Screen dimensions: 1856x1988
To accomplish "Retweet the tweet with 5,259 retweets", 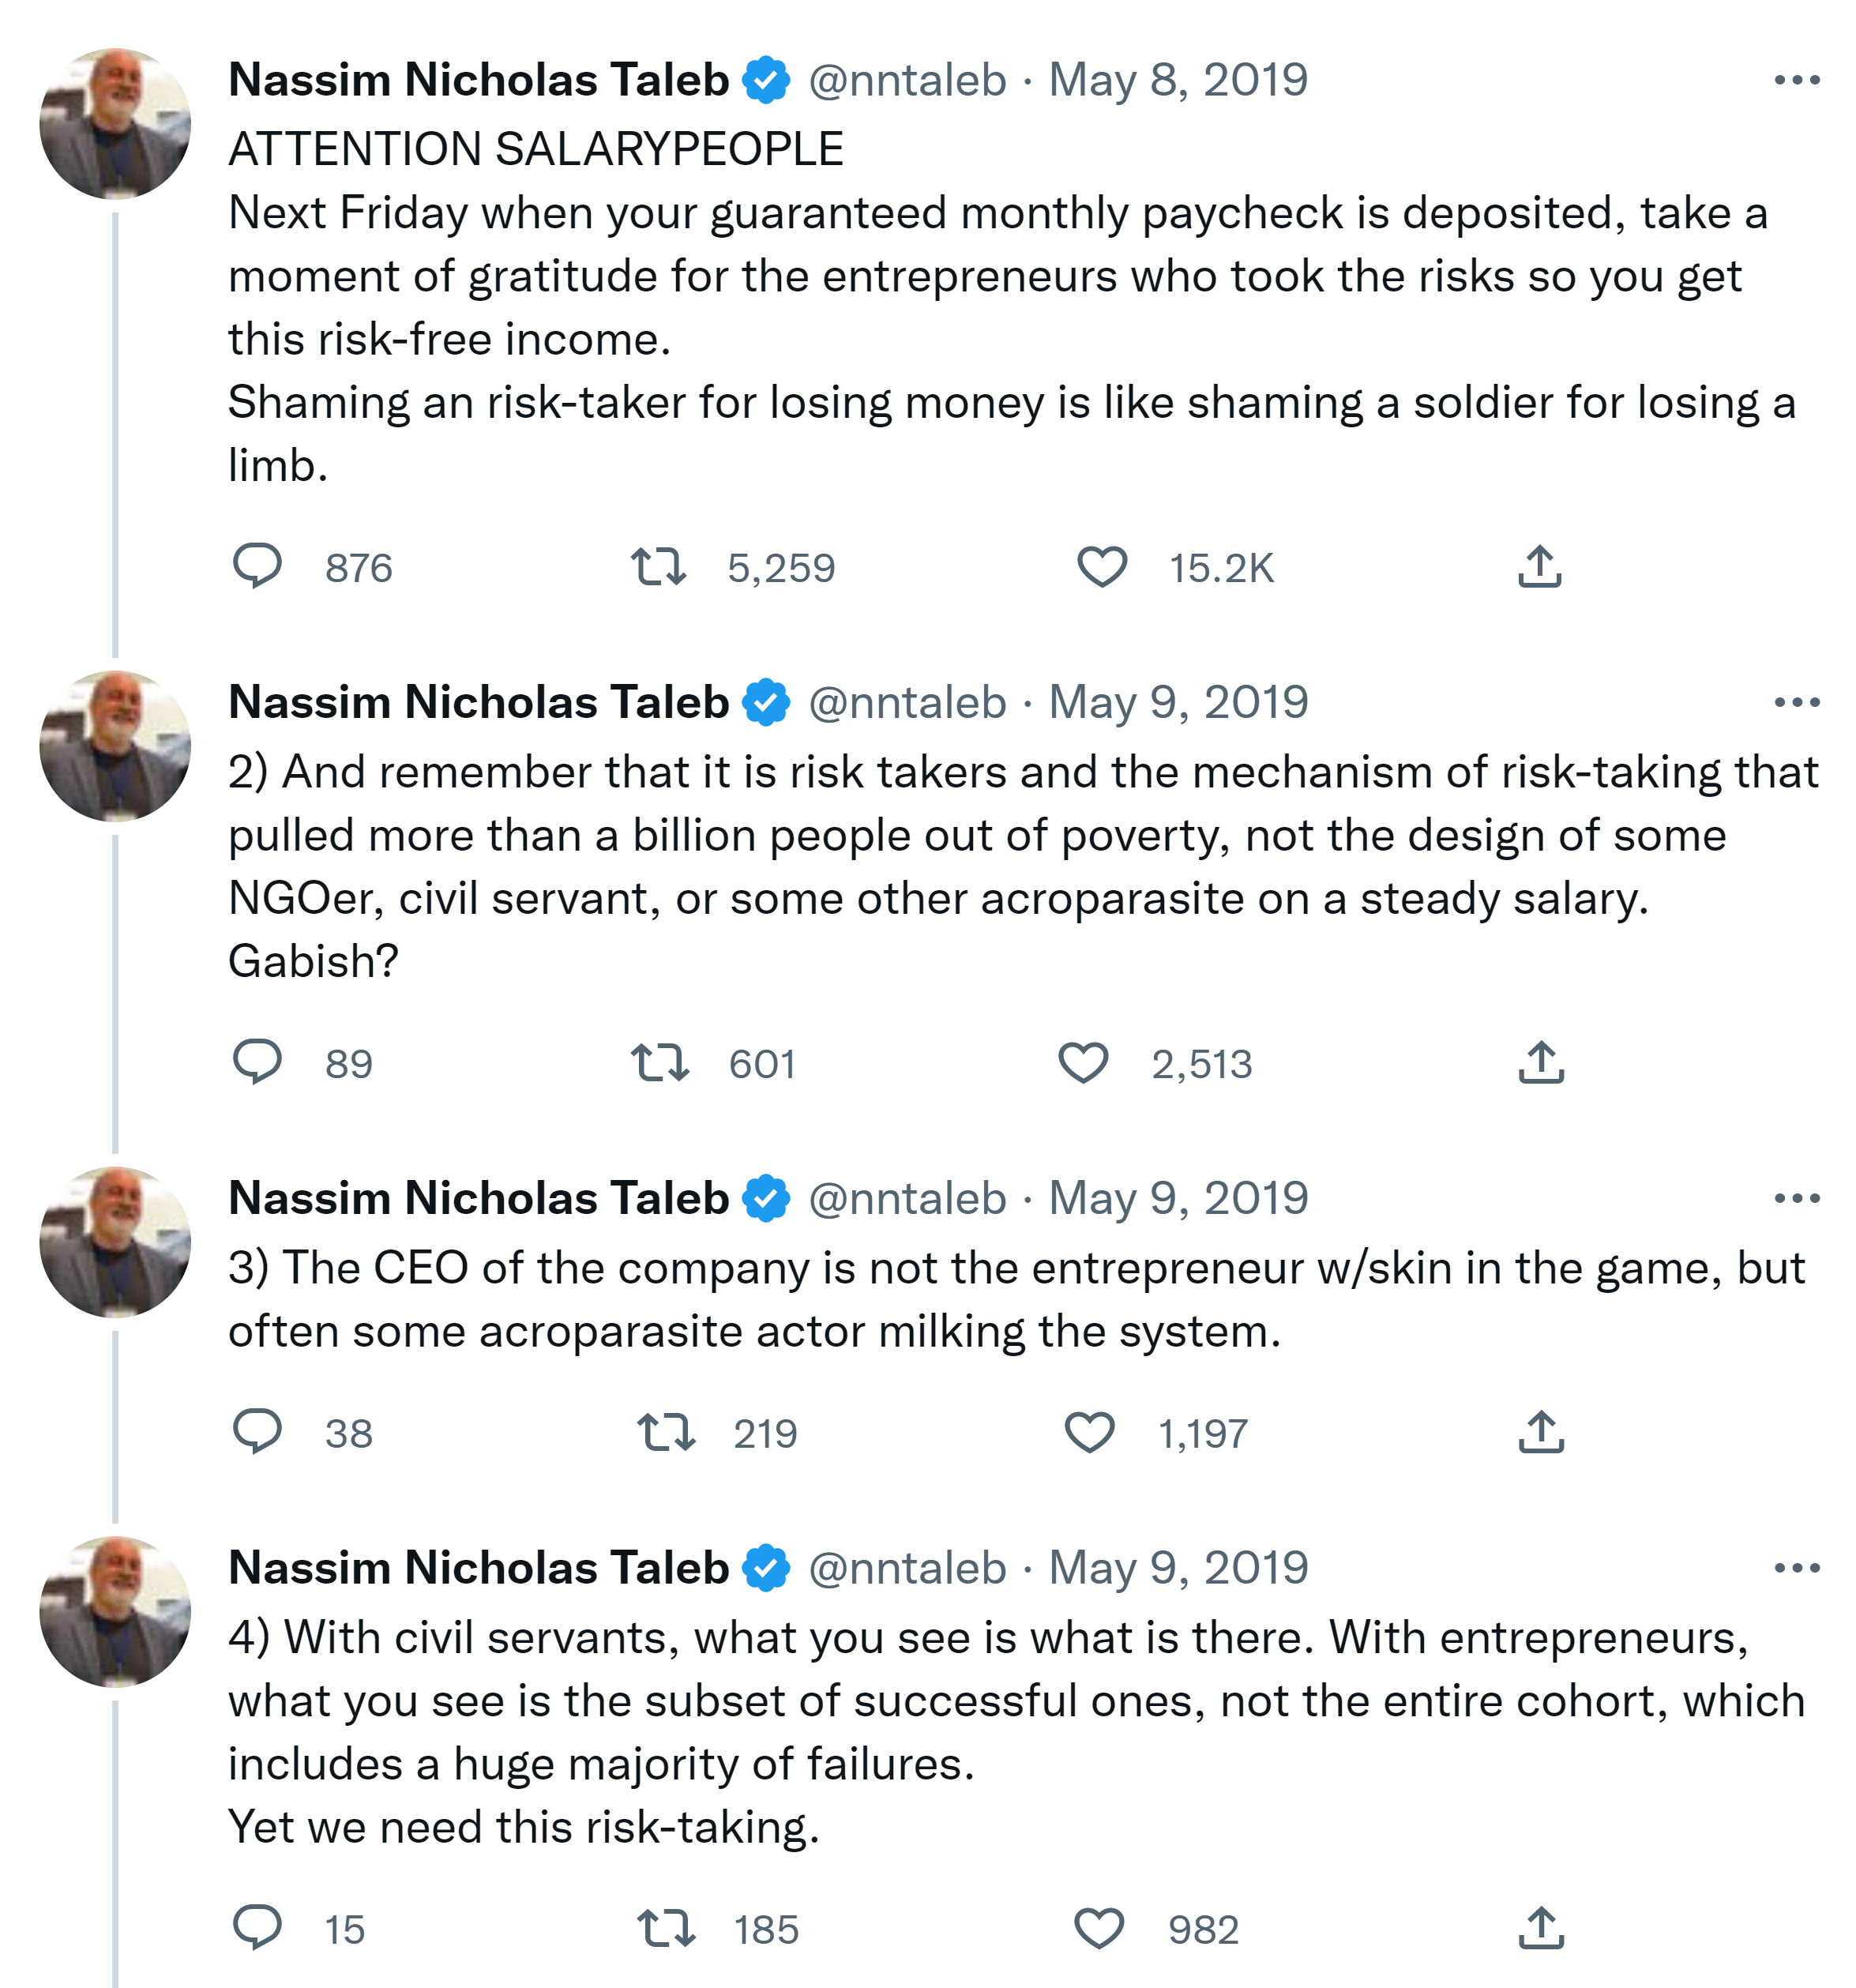I will [x=658, y=566].
